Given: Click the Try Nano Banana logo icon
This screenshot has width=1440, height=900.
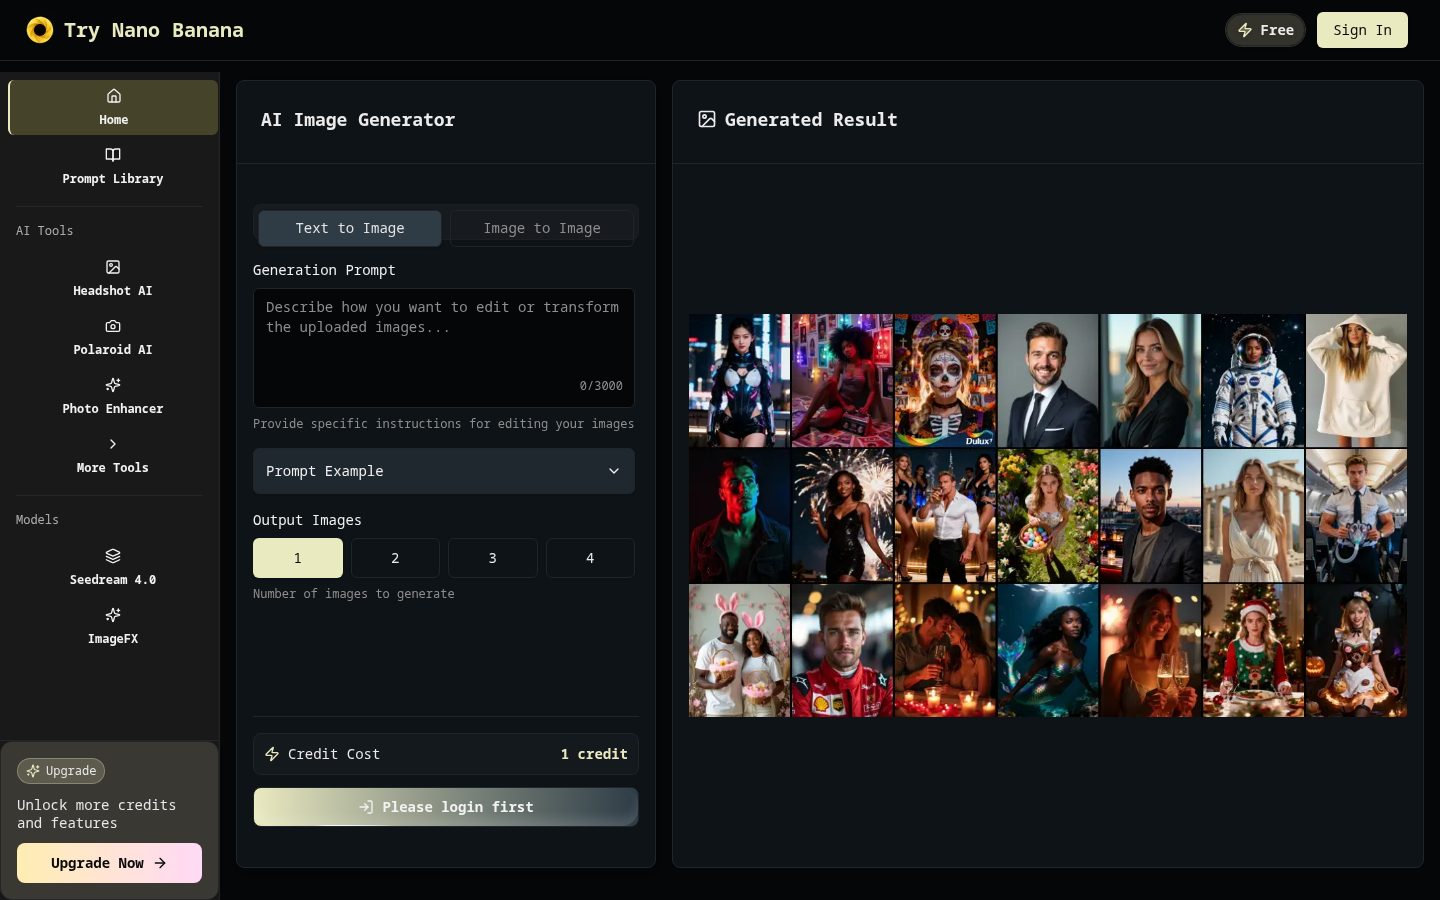Looking at the screenshot, I should pyautogui.click(x=39, y=30).
